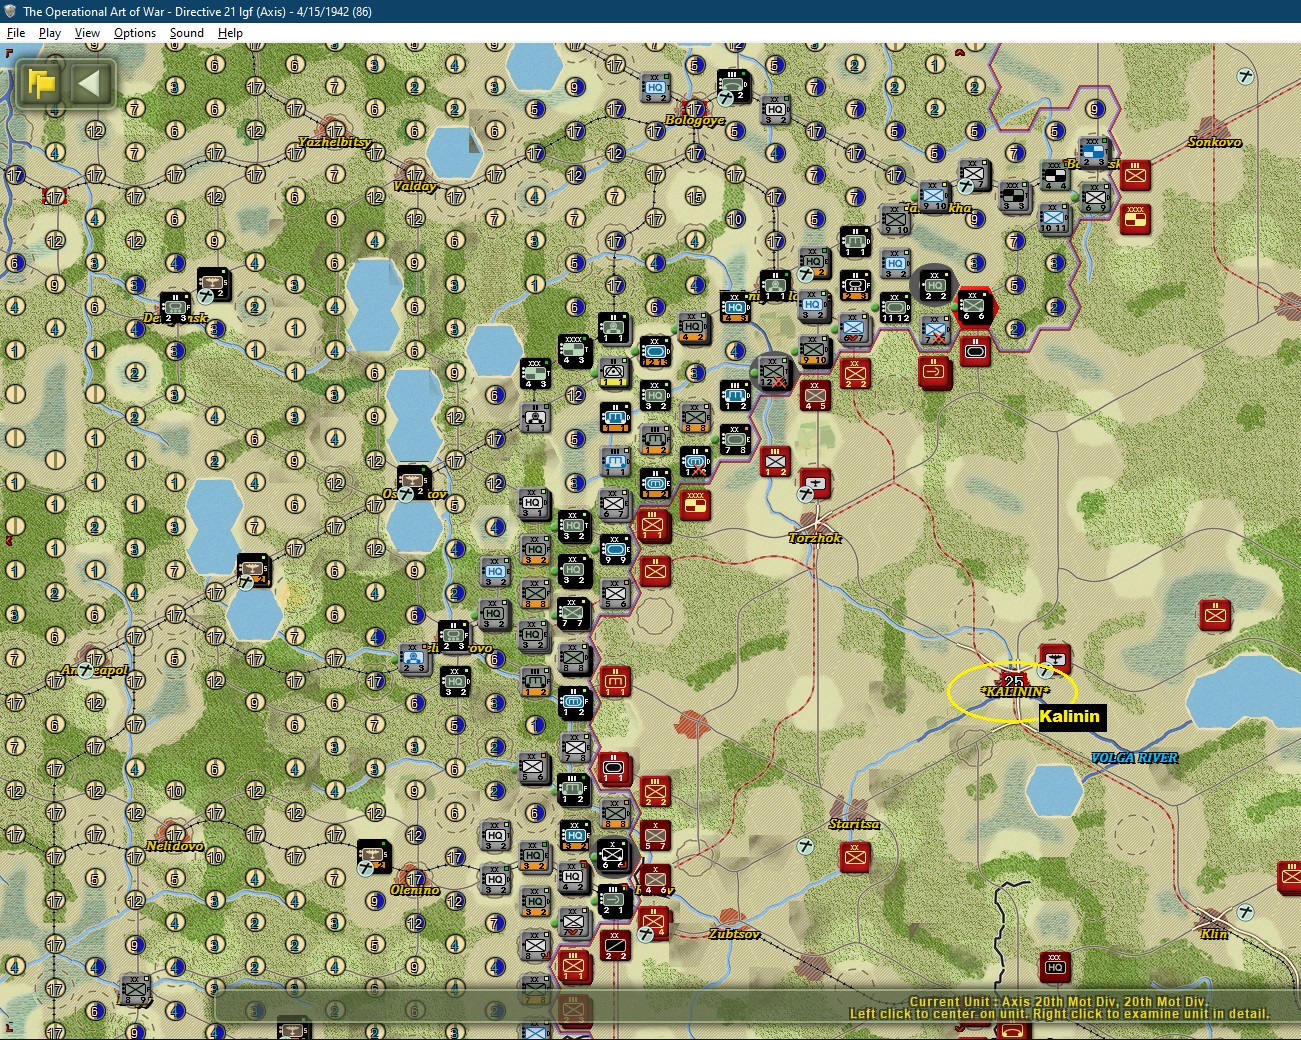This screenshot has width=1301, height=1040.
Task: Open the Help menu
Action: [230, 33]
